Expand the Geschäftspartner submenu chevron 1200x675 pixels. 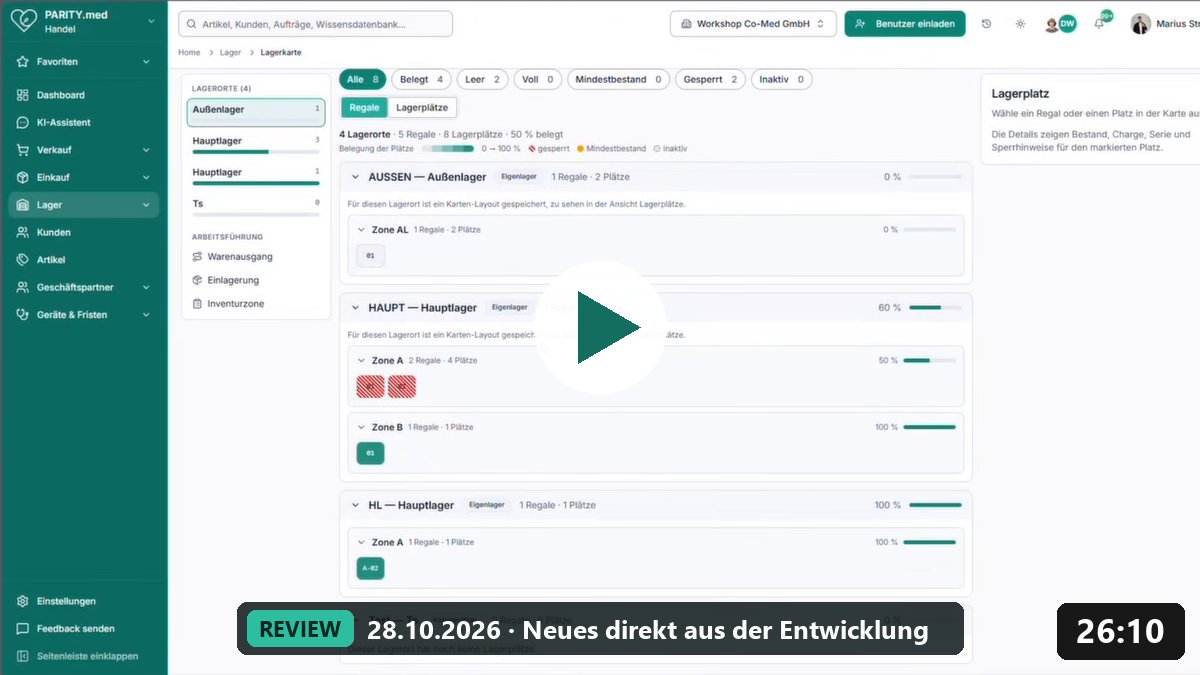click(x=146, y=287)
